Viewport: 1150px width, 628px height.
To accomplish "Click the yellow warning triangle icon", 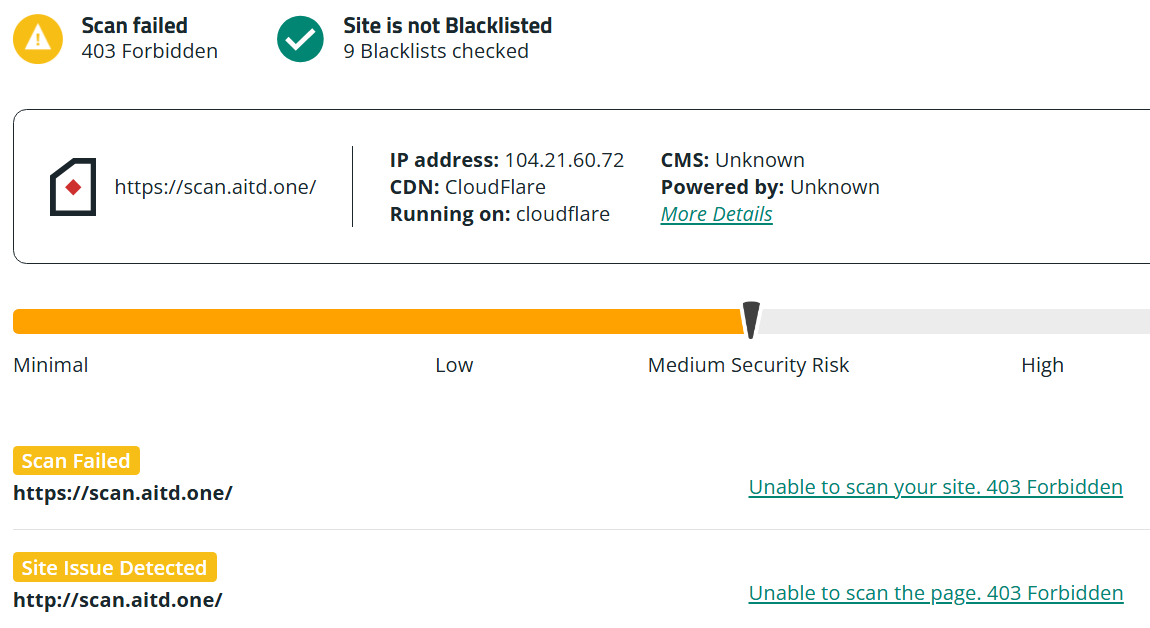I will point(38,39).
